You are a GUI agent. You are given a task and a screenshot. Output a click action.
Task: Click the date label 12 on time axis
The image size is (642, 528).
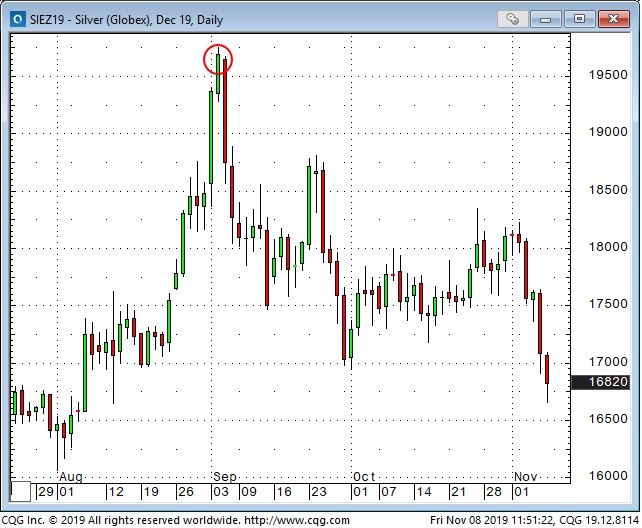pyautogui.click(x=116, y=492)
